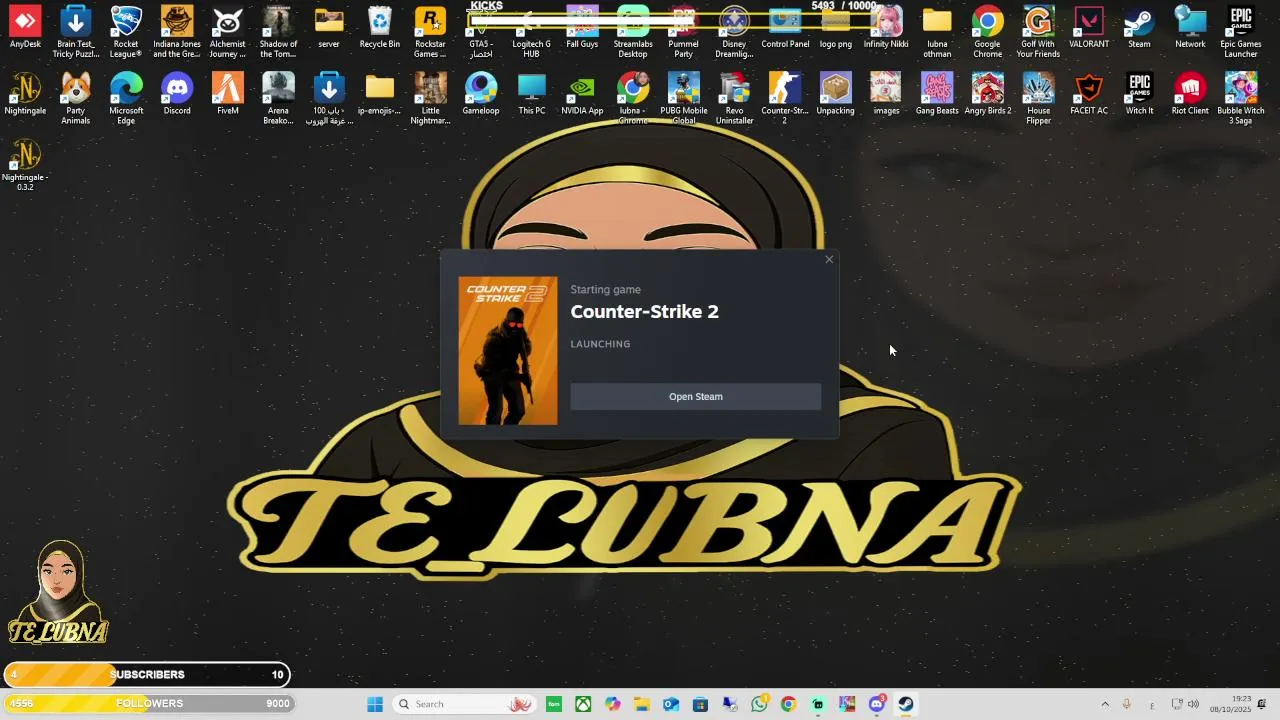The width and height of the screenshot is (1280, 720).
Task: Open Microsoft Store from the taskbar
Action: click(x=700, y=704)
